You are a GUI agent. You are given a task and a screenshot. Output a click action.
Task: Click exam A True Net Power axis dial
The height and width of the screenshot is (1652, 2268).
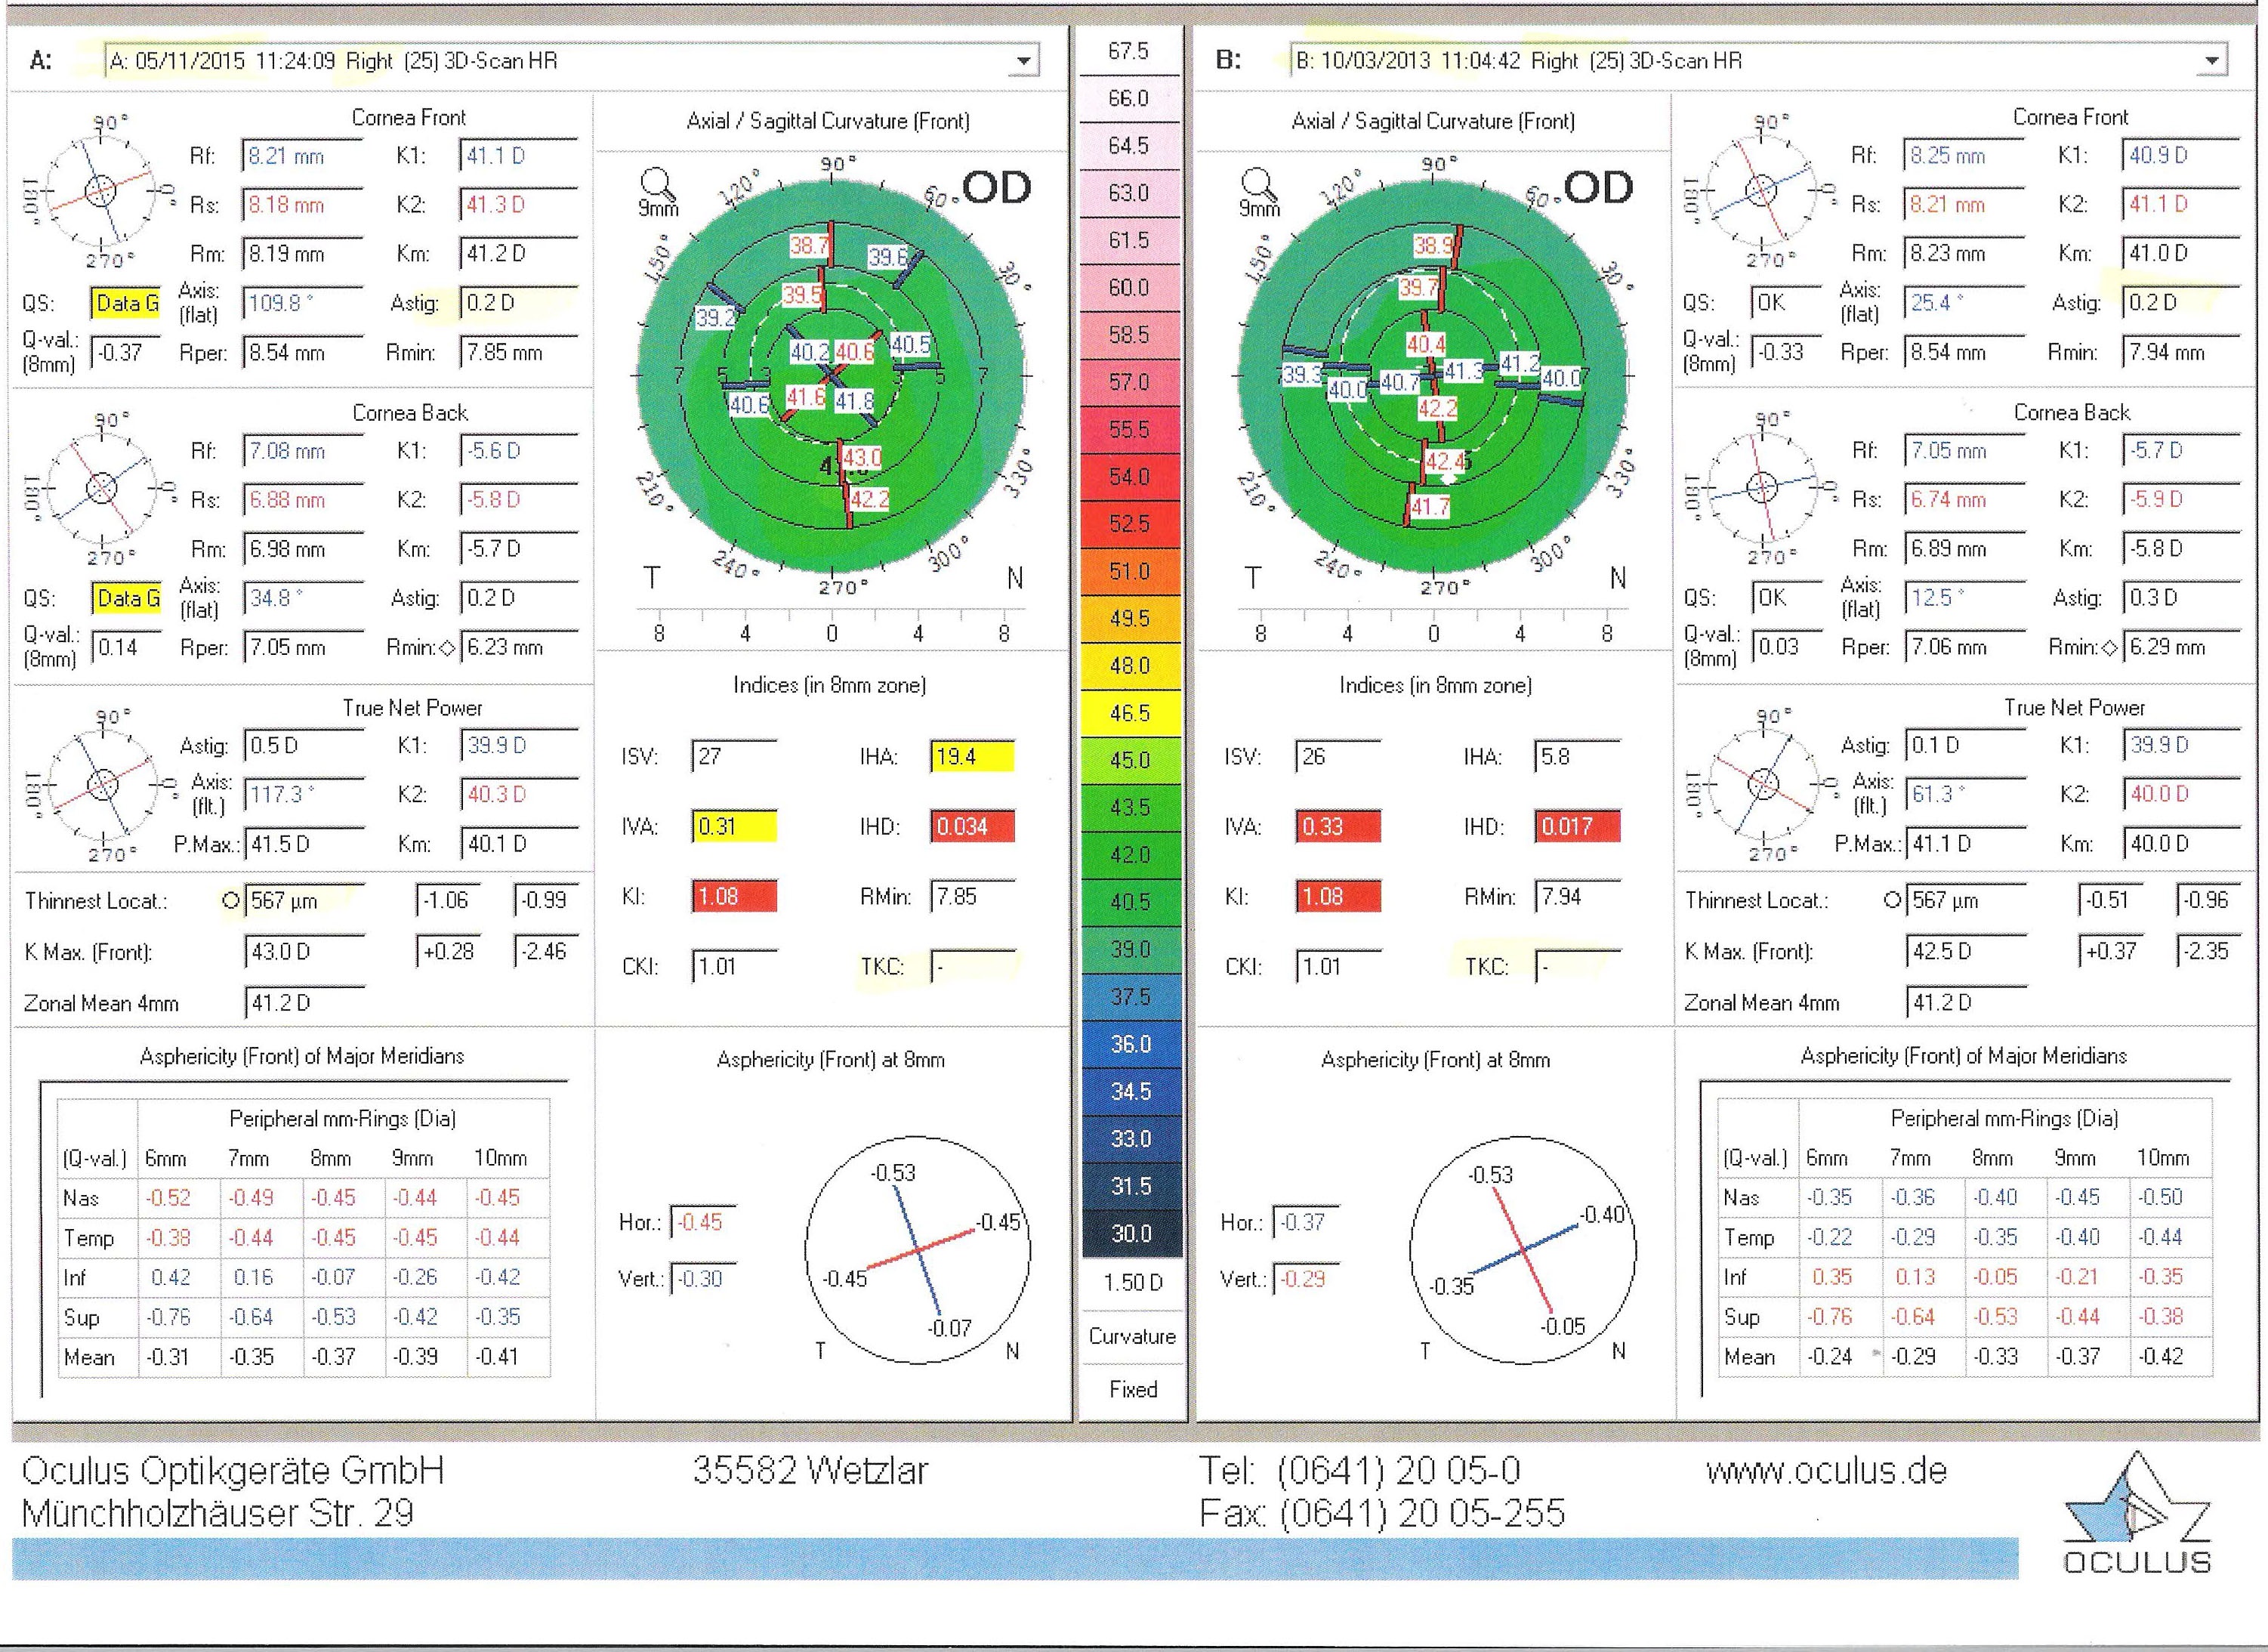[x=103, y=784]
